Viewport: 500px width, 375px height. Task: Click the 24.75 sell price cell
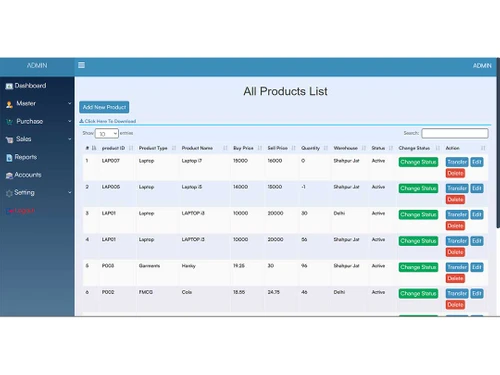[273, 292]
